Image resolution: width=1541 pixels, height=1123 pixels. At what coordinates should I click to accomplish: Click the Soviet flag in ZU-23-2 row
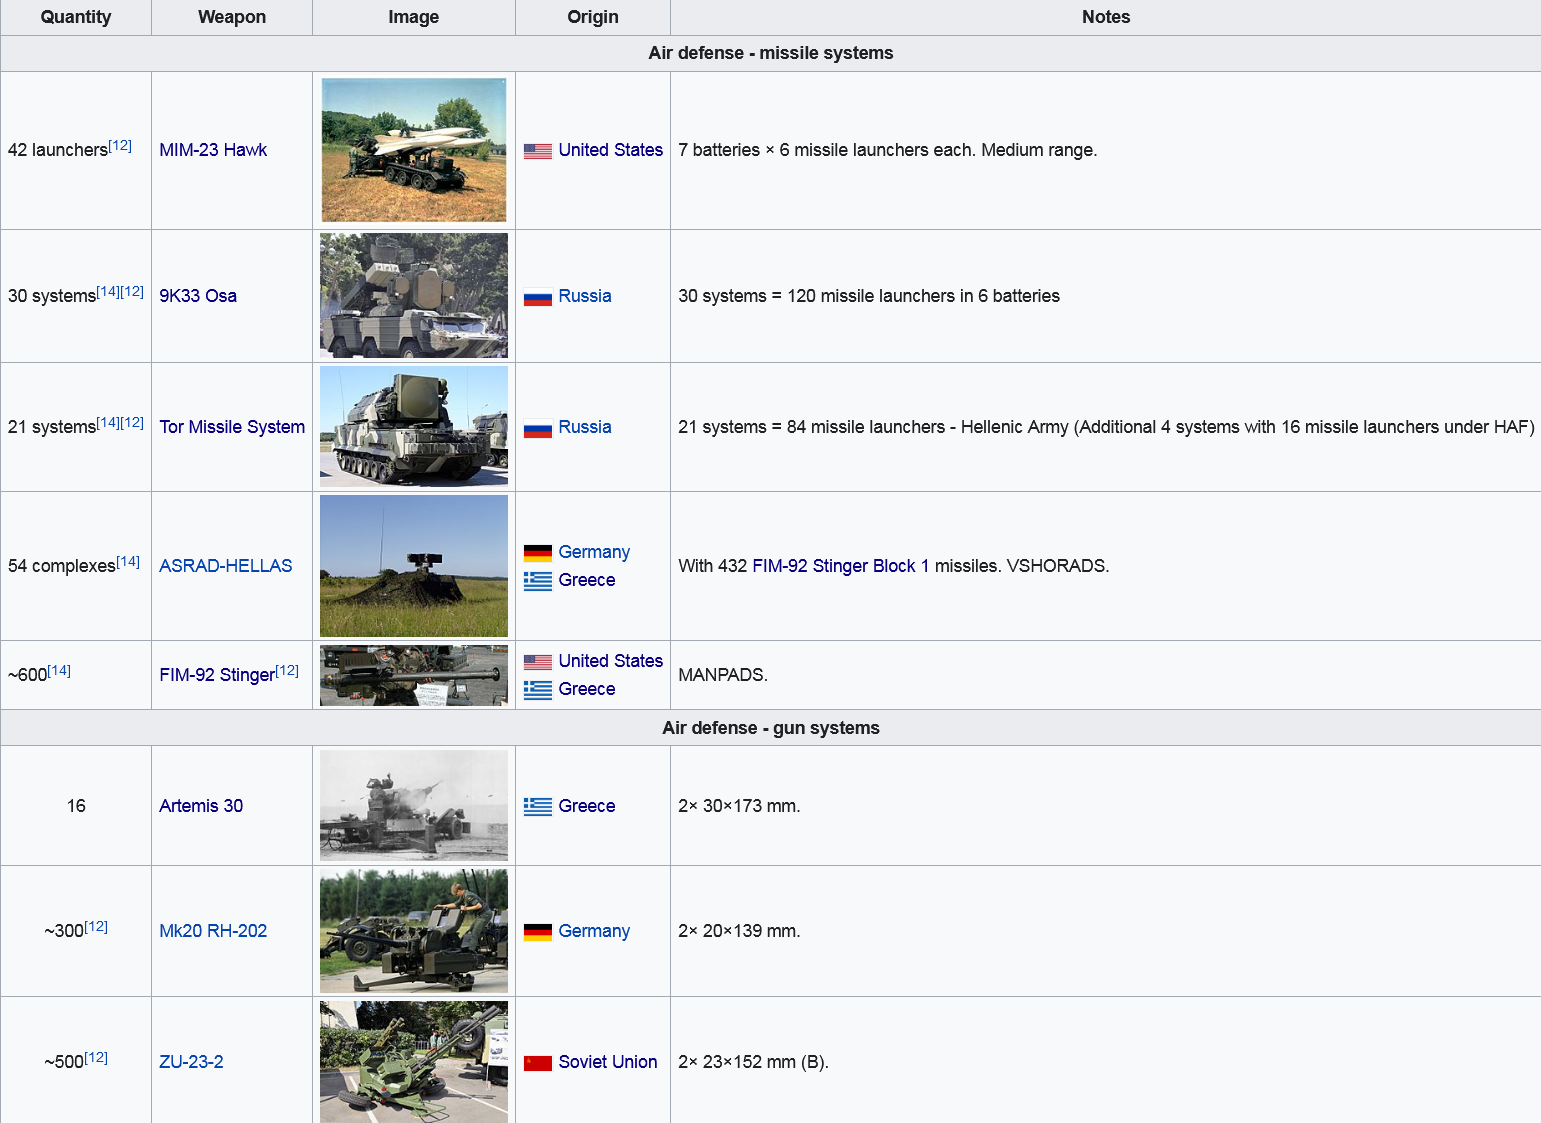538,1063
